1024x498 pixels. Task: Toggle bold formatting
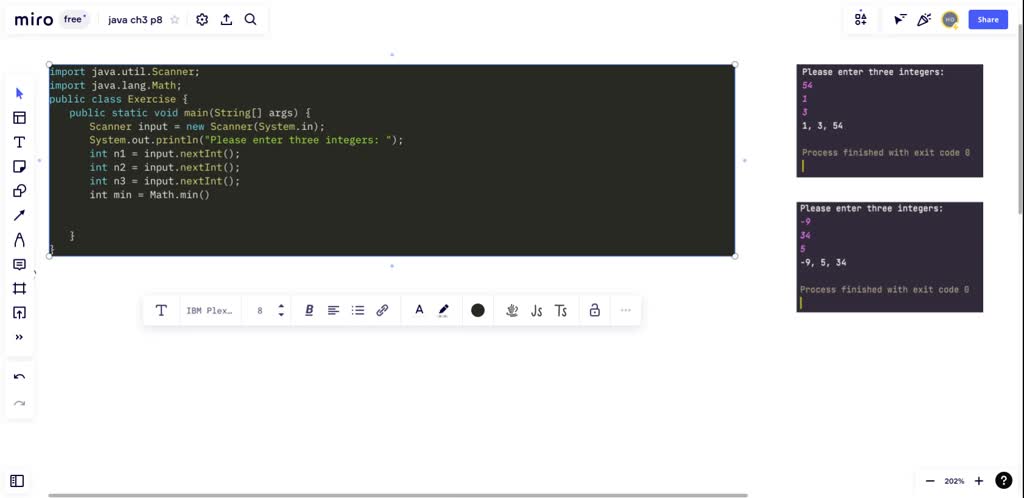pyautogui.click(x=310, y=311)
